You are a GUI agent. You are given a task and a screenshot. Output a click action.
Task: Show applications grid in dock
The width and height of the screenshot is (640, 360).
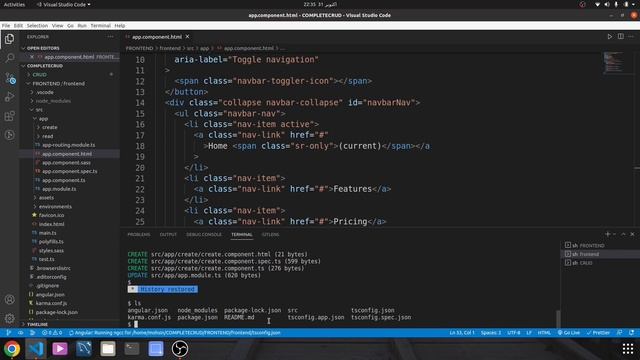click(628, 349)
